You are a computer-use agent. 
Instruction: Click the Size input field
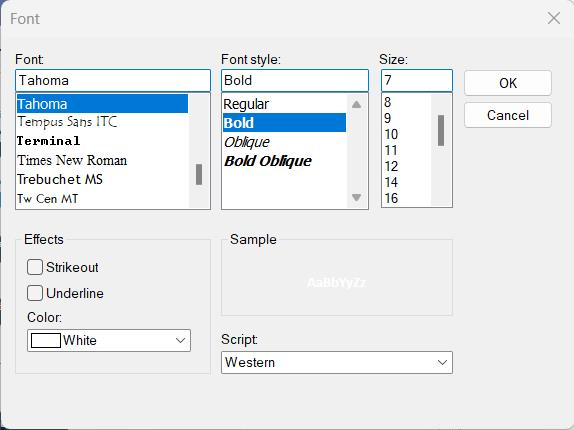tap(417, 81)
